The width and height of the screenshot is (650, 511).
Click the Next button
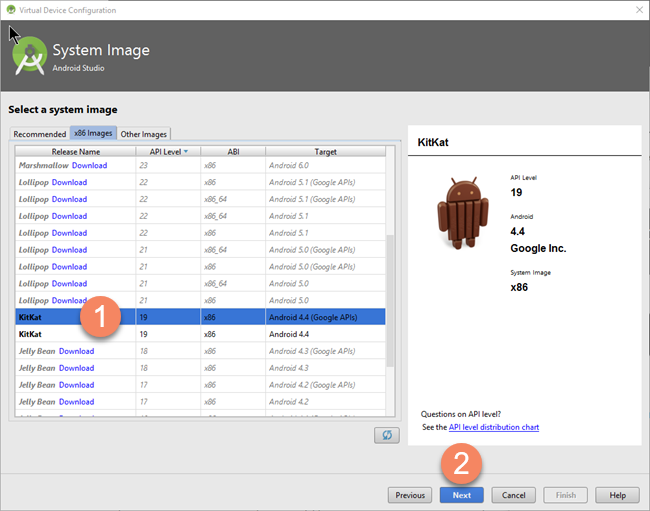pyautogui.click(x=461, y=495)
